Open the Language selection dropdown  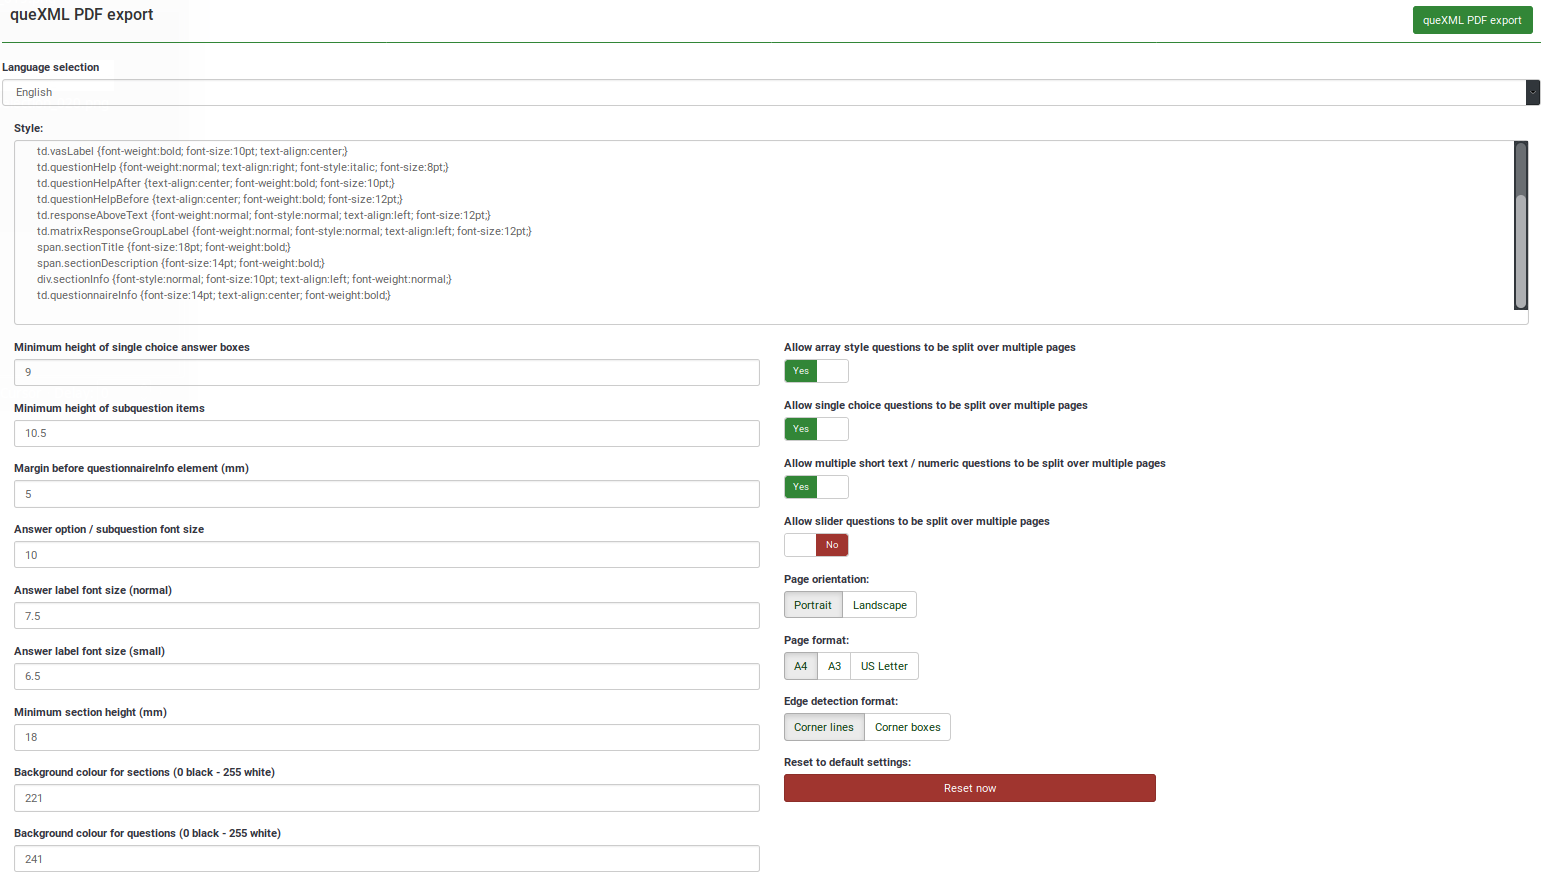(770, 93)
